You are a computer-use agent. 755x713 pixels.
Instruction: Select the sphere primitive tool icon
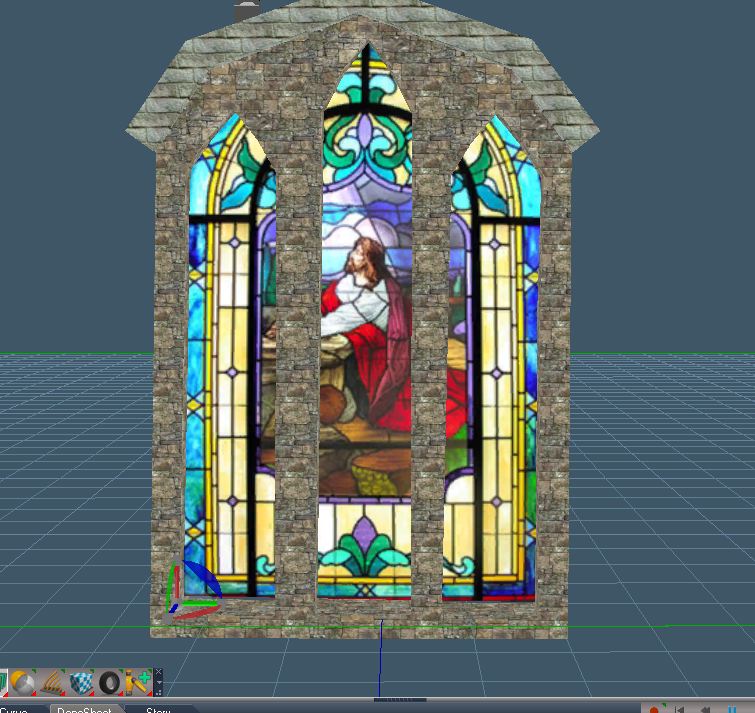[x=22, y=682]
